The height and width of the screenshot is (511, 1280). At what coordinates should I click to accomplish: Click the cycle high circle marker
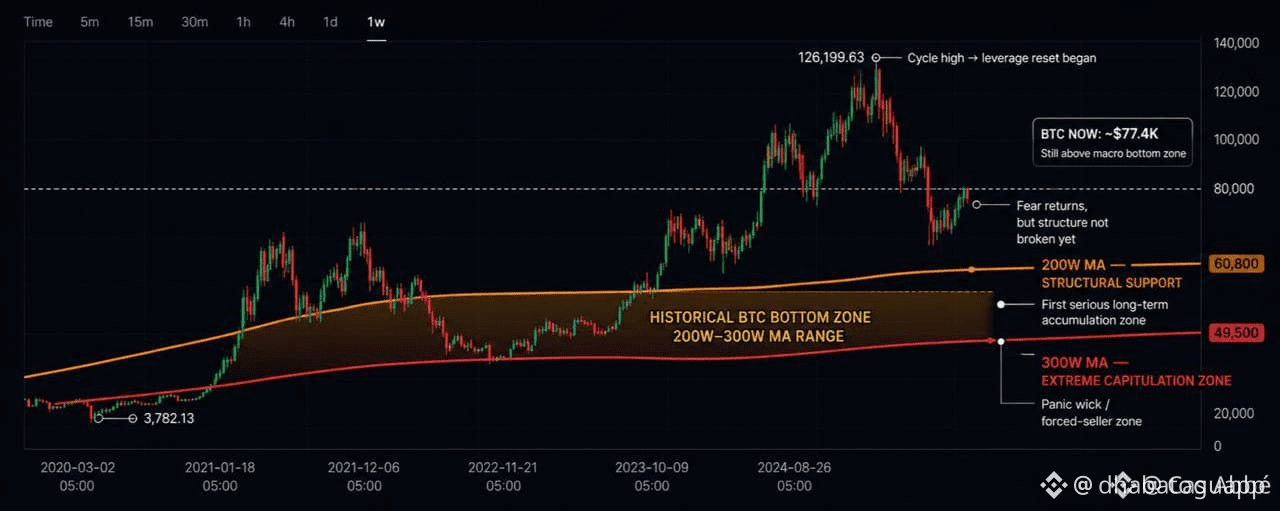877,58
